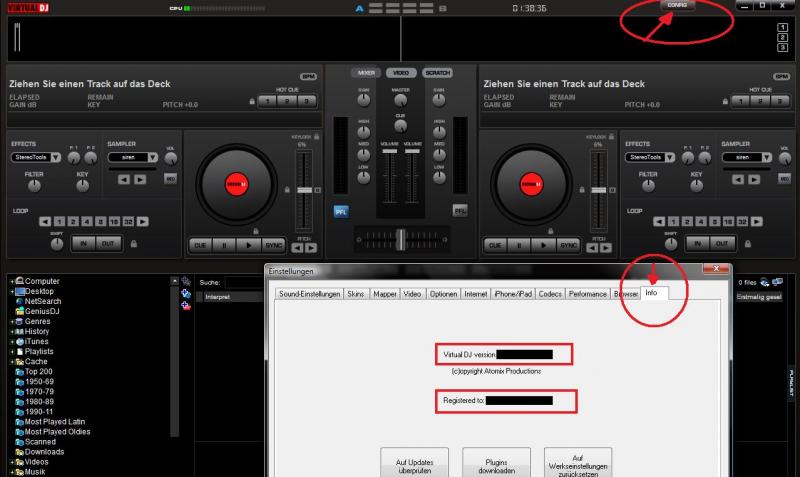800x477 pixels.
Task: Click the Auf Updates überprüfen button
Action: (414, 463)
